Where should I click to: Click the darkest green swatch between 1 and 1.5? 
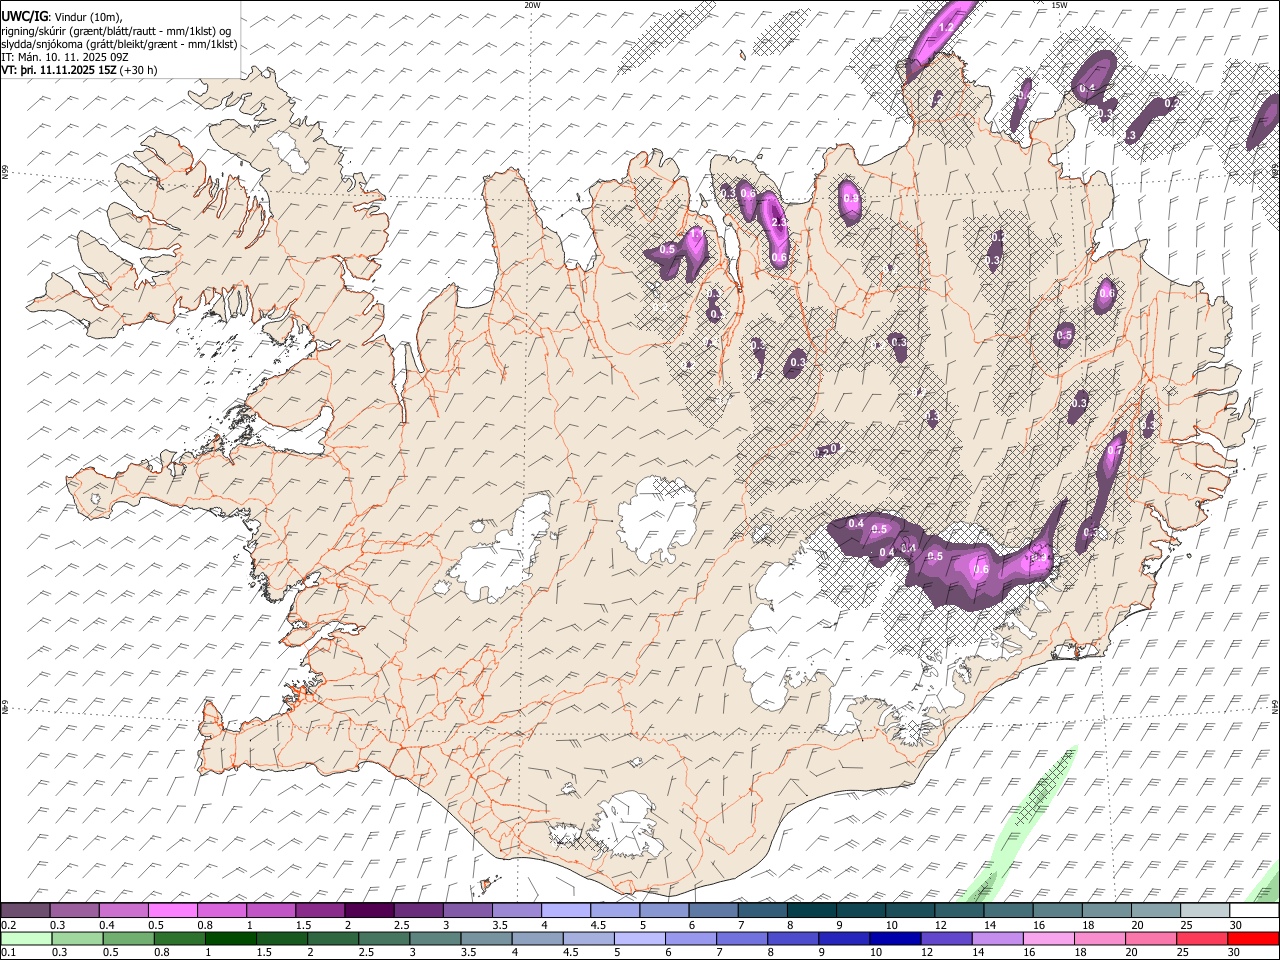231,938
